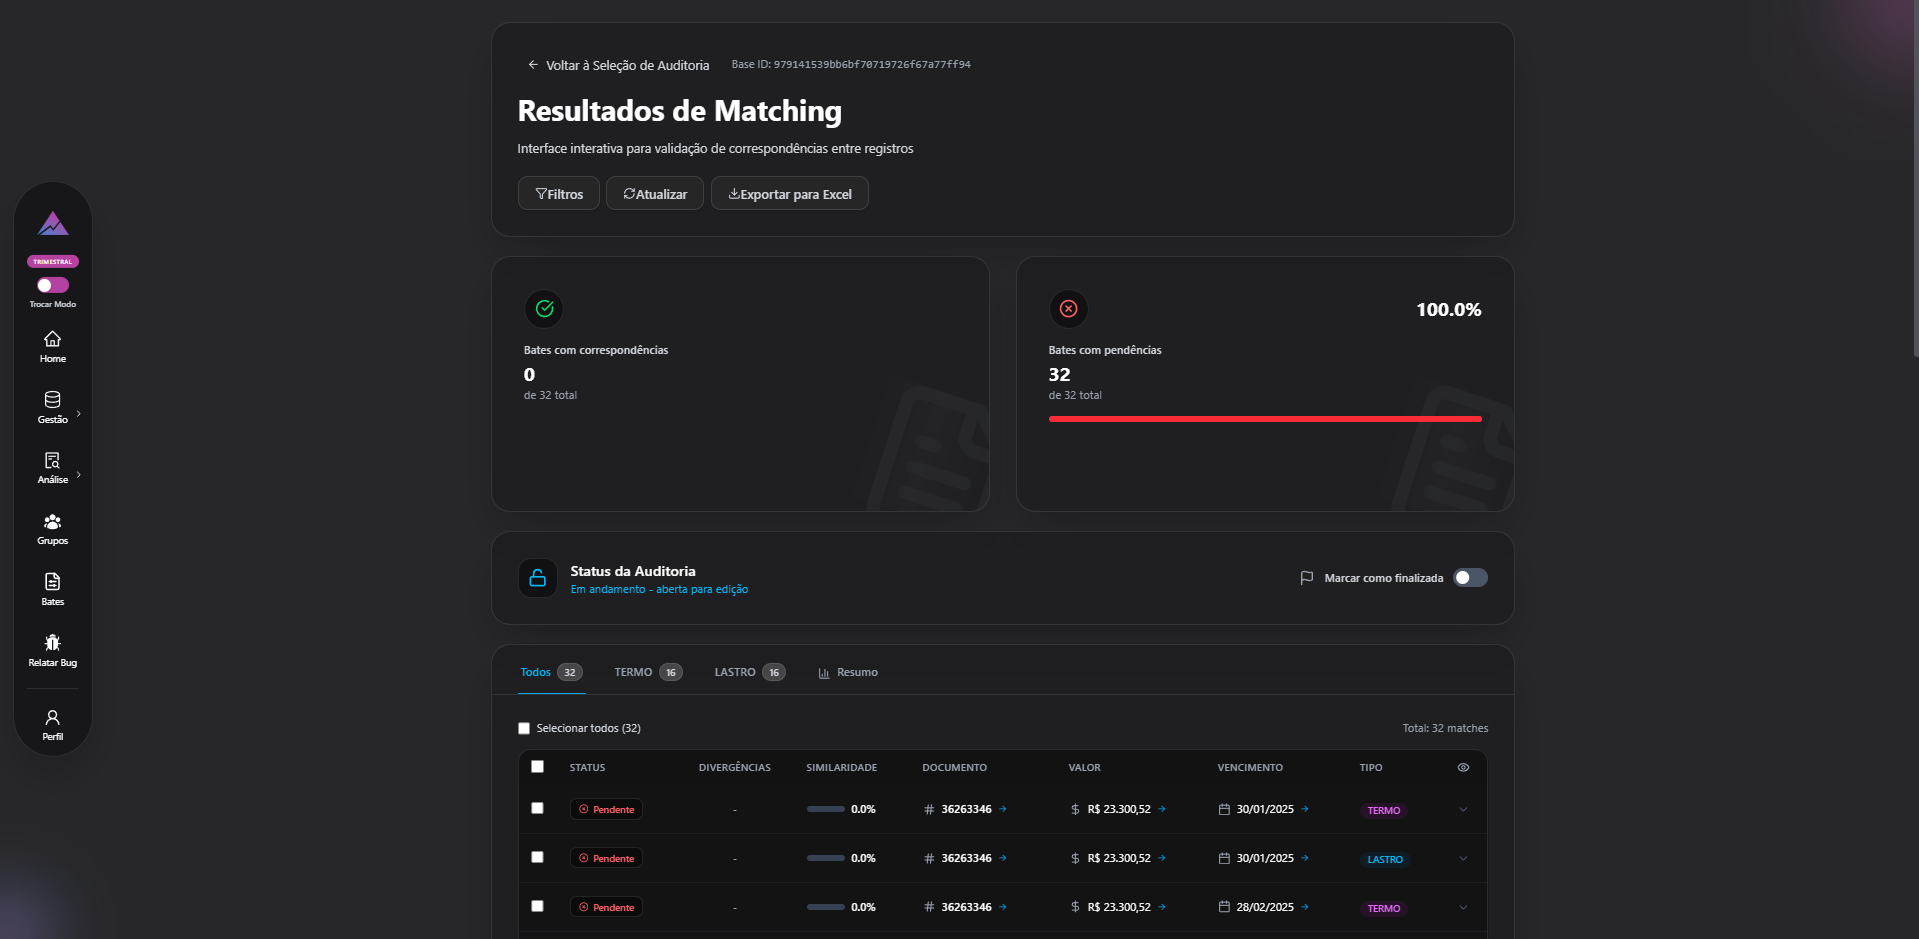The image size is (1919, 939).
Task: Click date arrow in the LASTRO row
Action: (x=1305, y=858)
